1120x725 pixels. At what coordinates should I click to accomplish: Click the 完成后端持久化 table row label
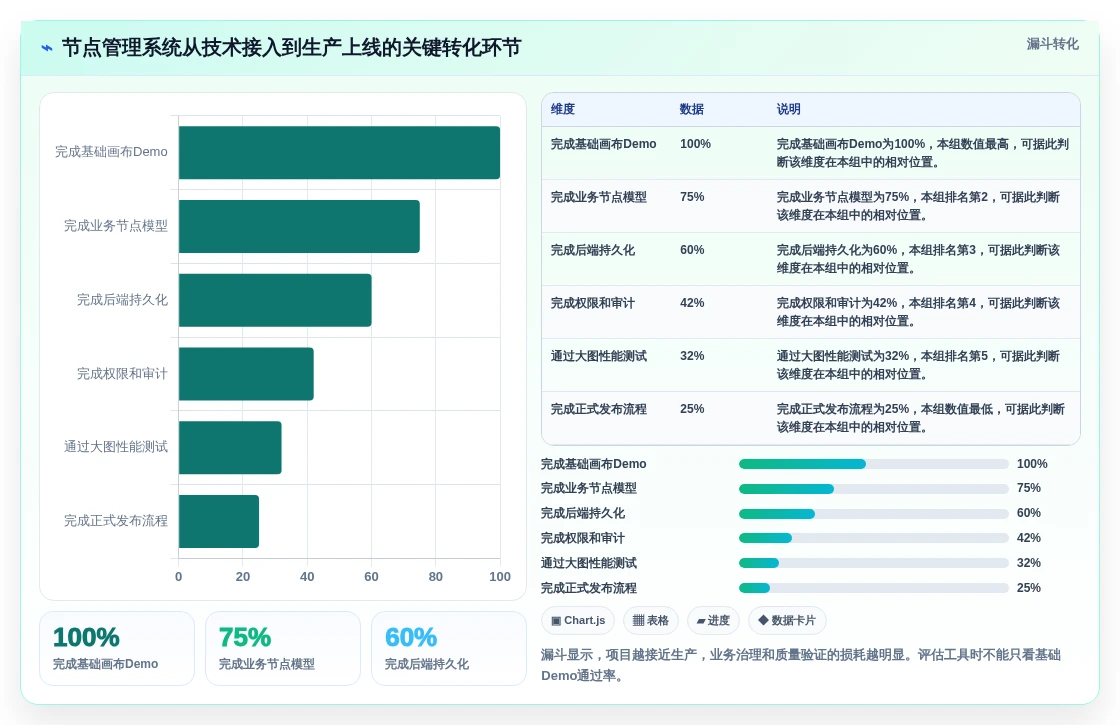point(593,250)
